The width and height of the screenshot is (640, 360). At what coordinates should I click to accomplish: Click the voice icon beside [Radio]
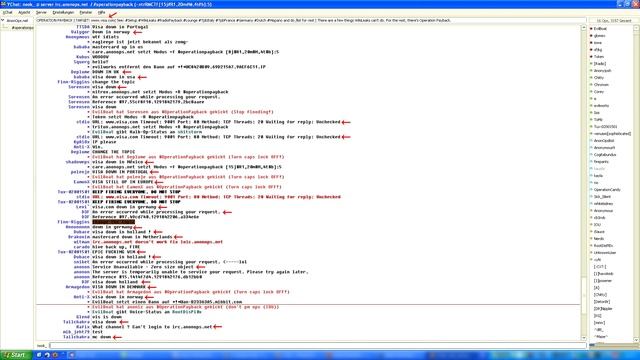click(x=591, y=64)
